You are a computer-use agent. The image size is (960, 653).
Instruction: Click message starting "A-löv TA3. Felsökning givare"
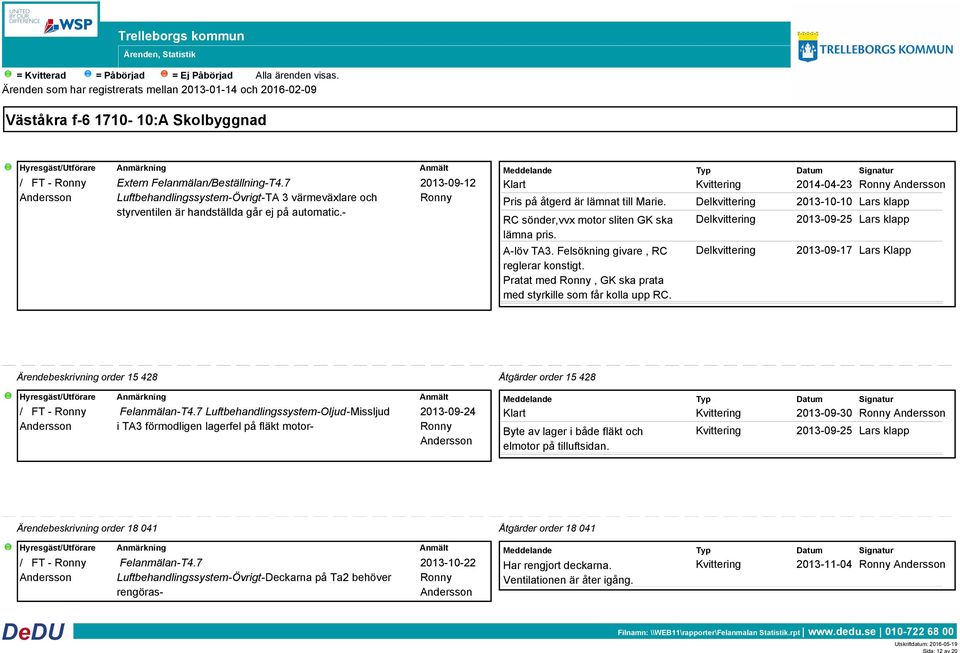click(587, 273)
